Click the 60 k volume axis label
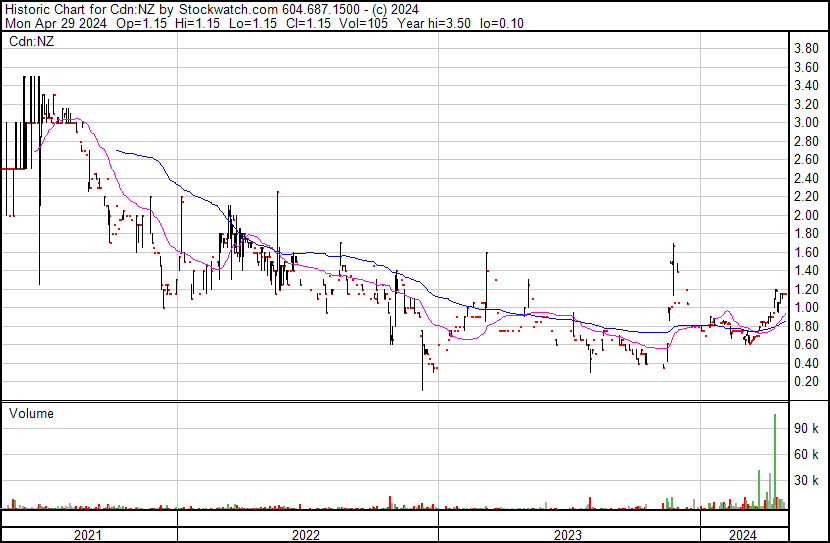Screen dimensions: 830x543 (806, 454)
